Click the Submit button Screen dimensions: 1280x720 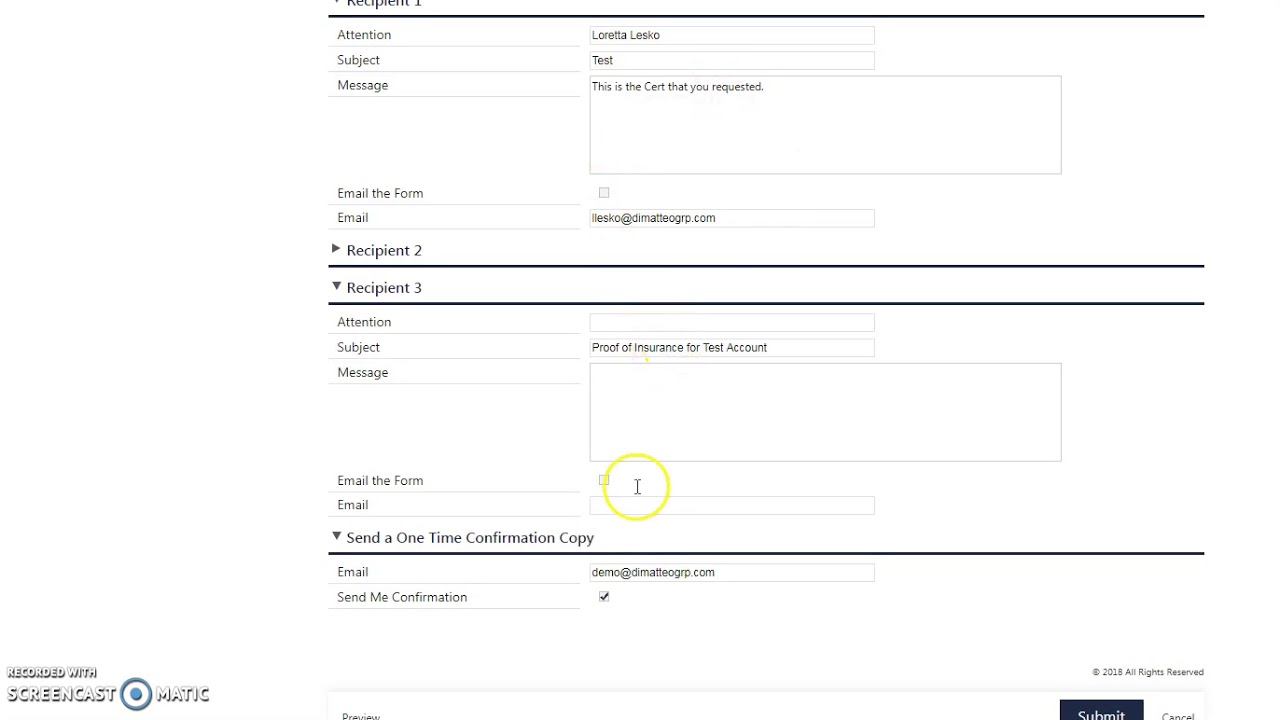1101,711
